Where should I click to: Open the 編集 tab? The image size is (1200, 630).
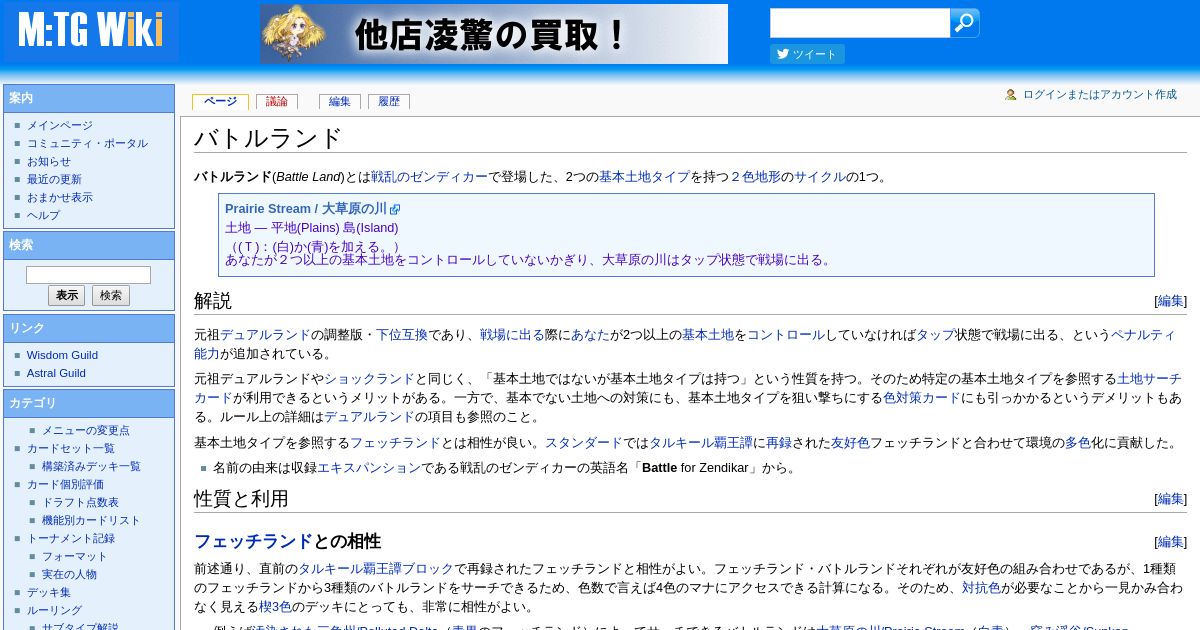[340, 101]
